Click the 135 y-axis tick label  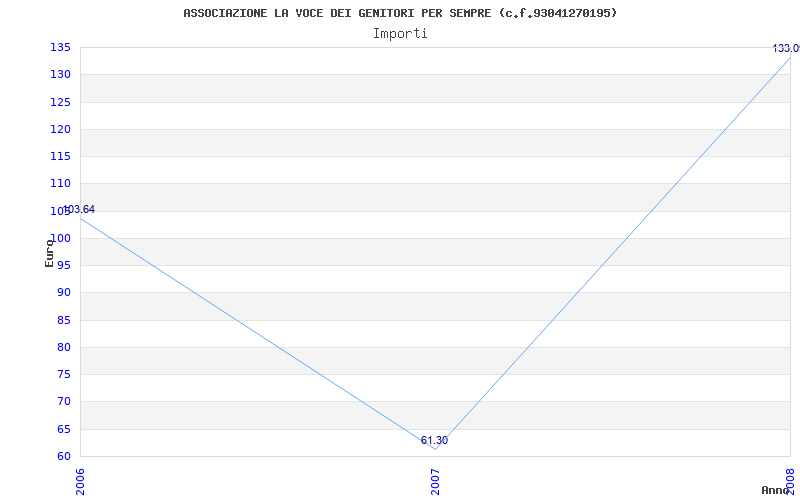point(60,47)
